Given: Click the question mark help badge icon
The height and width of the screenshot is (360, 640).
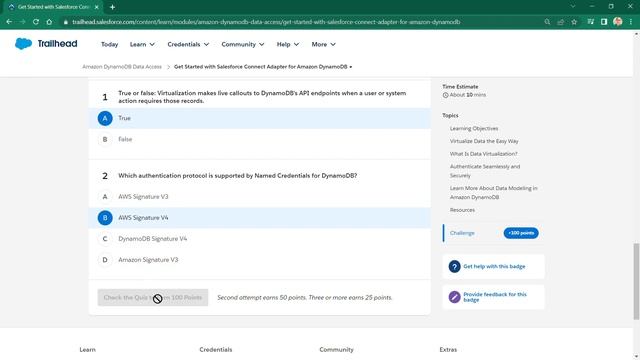Looking at the screenshot, I should (454, 267).
